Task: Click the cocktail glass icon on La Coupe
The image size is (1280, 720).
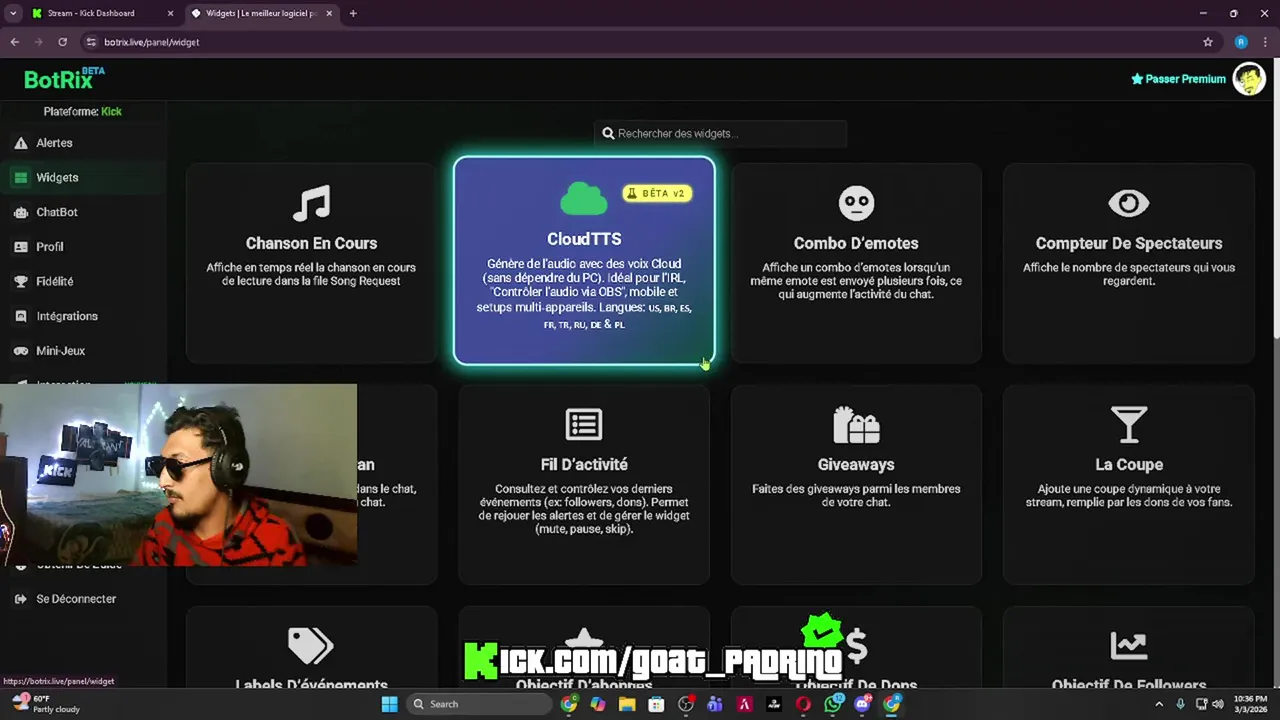Action: [1128, 424]
